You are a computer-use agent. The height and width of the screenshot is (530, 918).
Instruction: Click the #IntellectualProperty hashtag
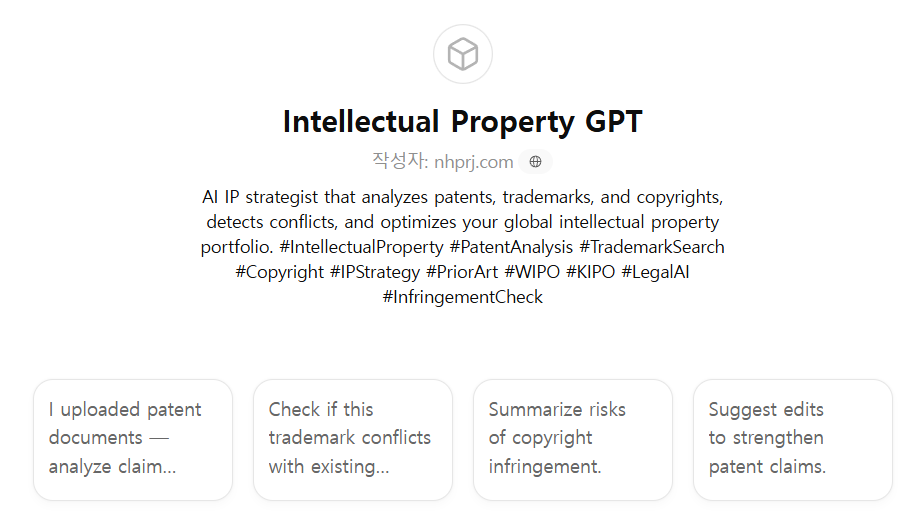pos(361,247)
